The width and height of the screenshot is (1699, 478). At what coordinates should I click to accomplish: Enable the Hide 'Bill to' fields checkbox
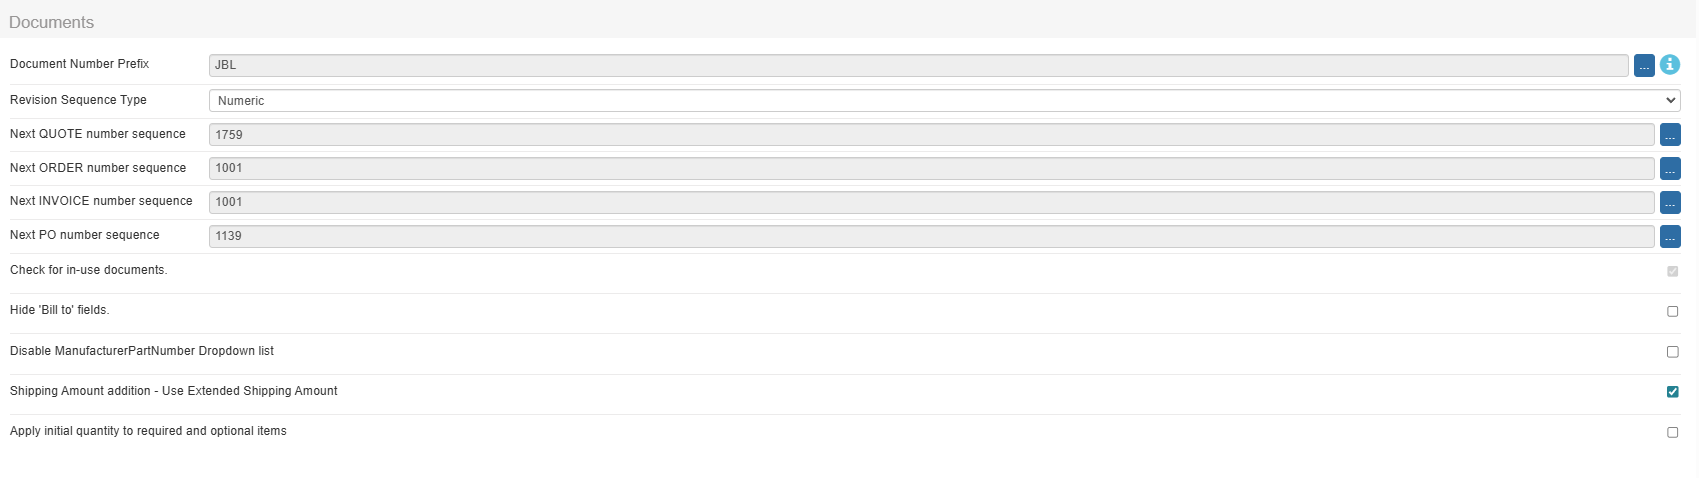(x=1672, y=311)
